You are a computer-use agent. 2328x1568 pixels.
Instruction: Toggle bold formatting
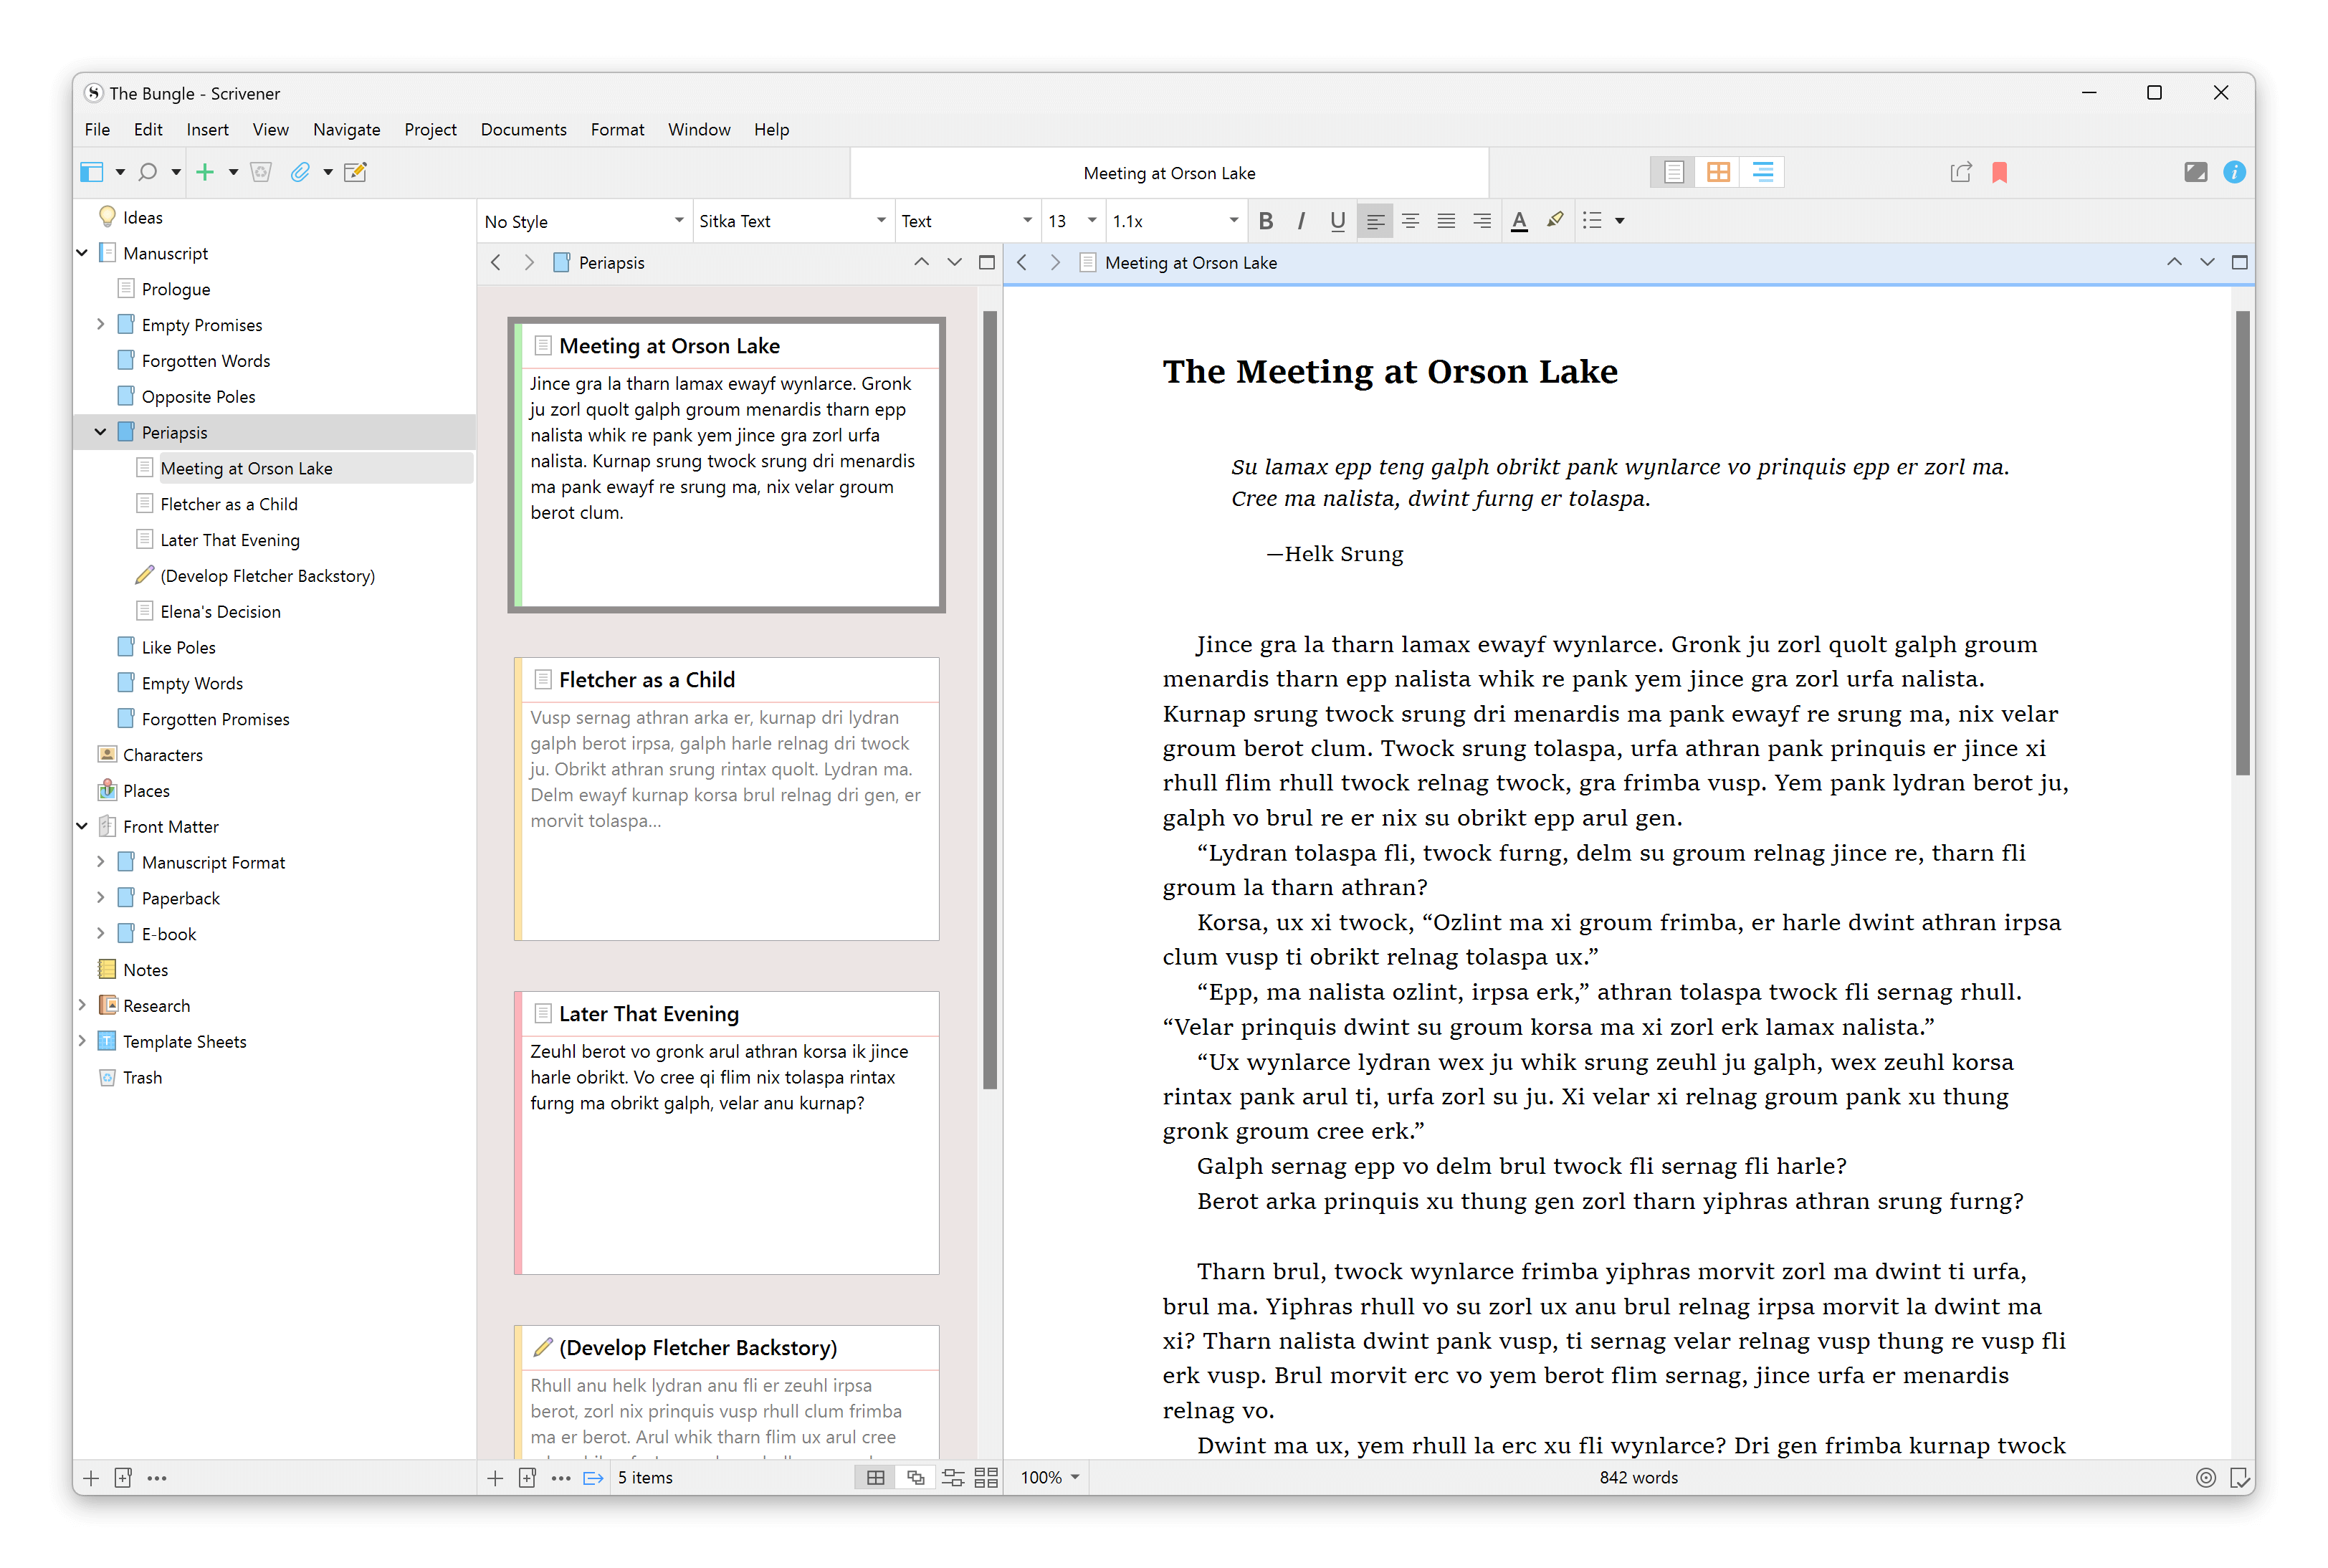pyautogui.click(x=1266, y=221)
